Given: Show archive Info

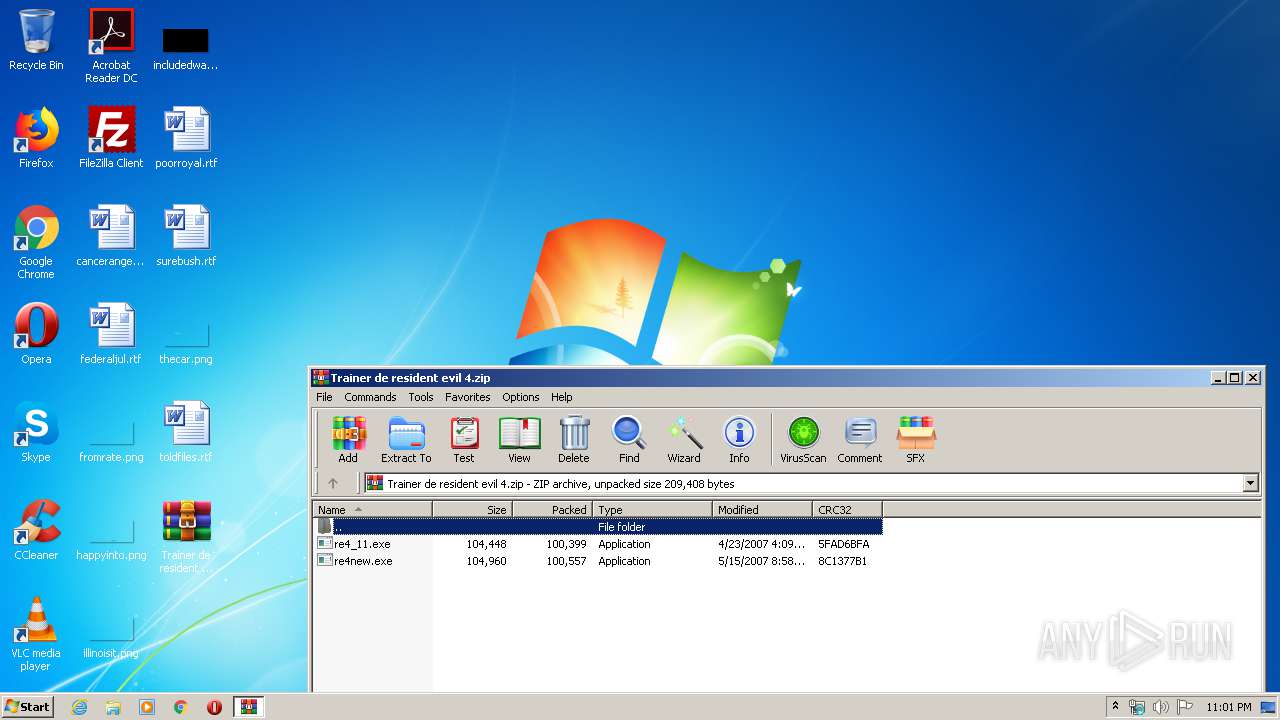Looking at the screenshot, I should [739, 440].
